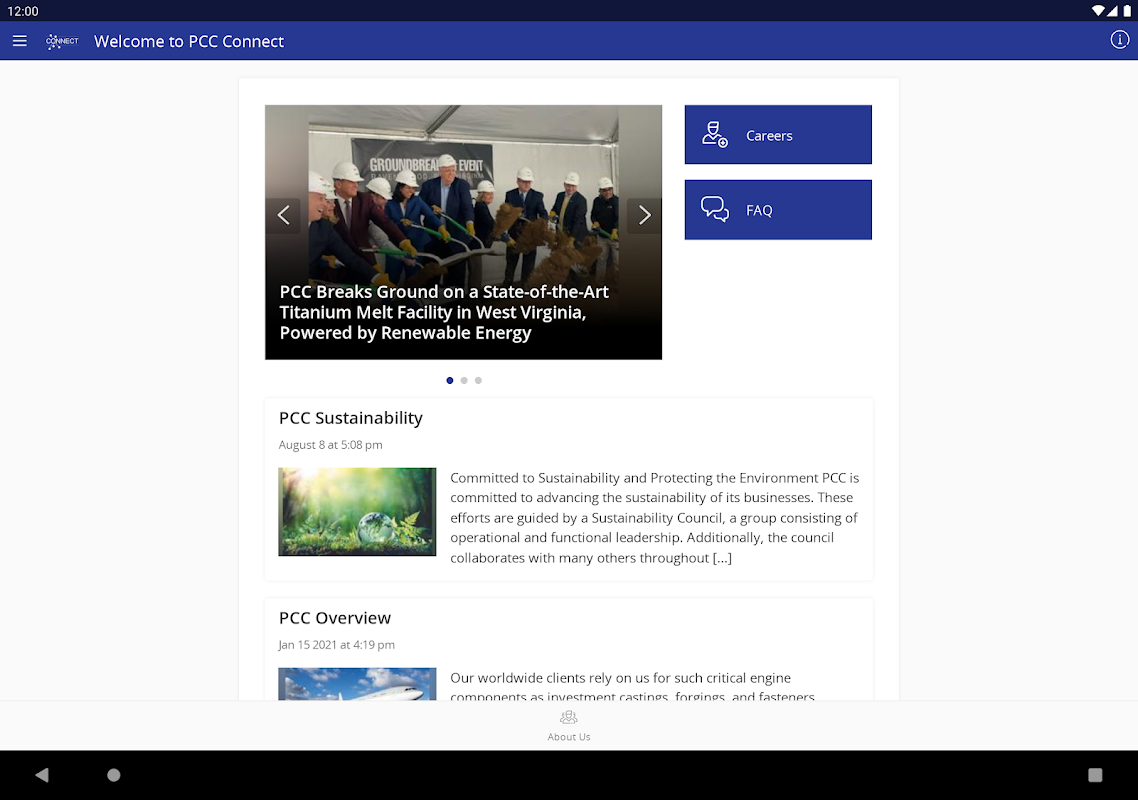Viewport: 1138px width, 800px height.
Task: Tap the PCC Connect logo
Action: tap(62, 41)
